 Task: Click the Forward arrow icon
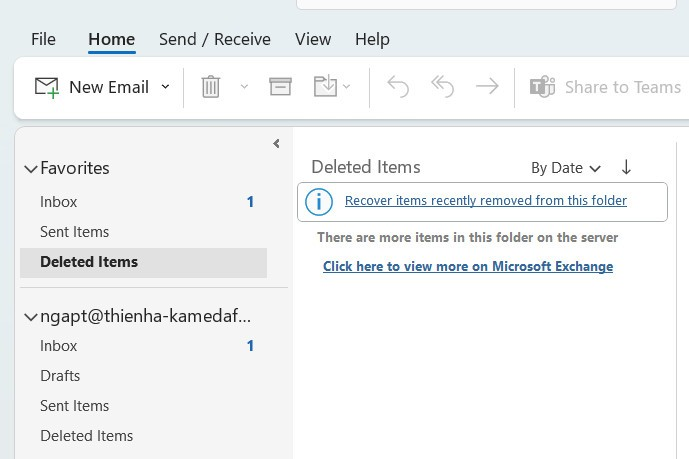coord(487,87)
